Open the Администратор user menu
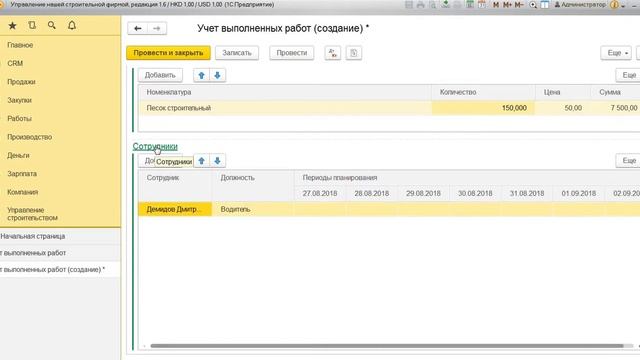This screenshot has height=360, width=640. (580, 4)
